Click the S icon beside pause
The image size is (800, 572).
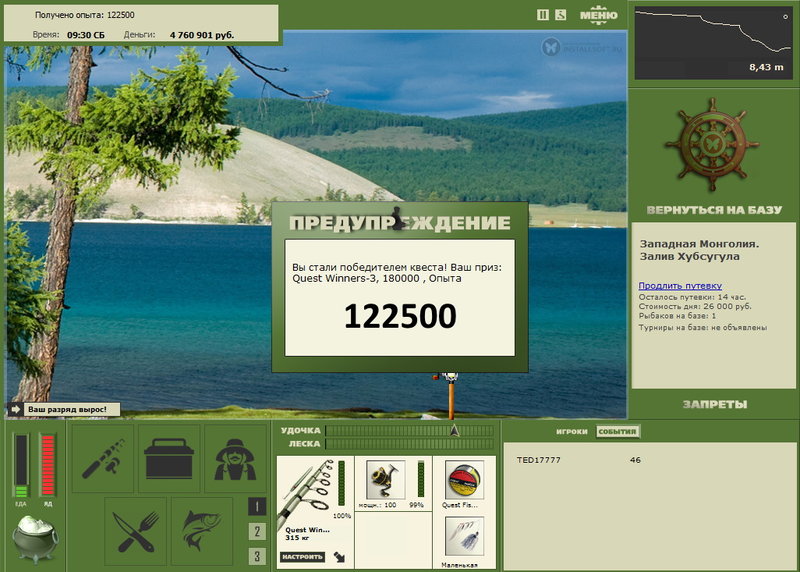click(560, 15)
